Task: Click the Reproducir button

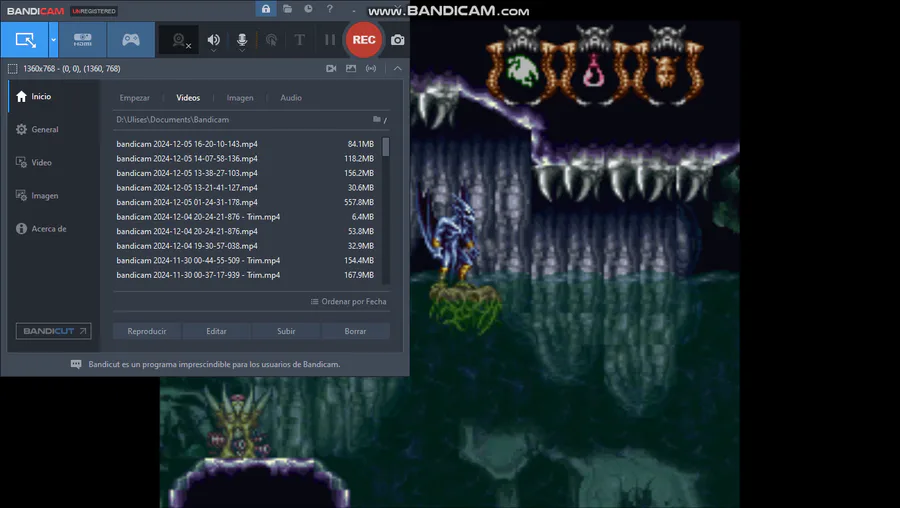Action: pyautogui.click(x=147, y=331)
